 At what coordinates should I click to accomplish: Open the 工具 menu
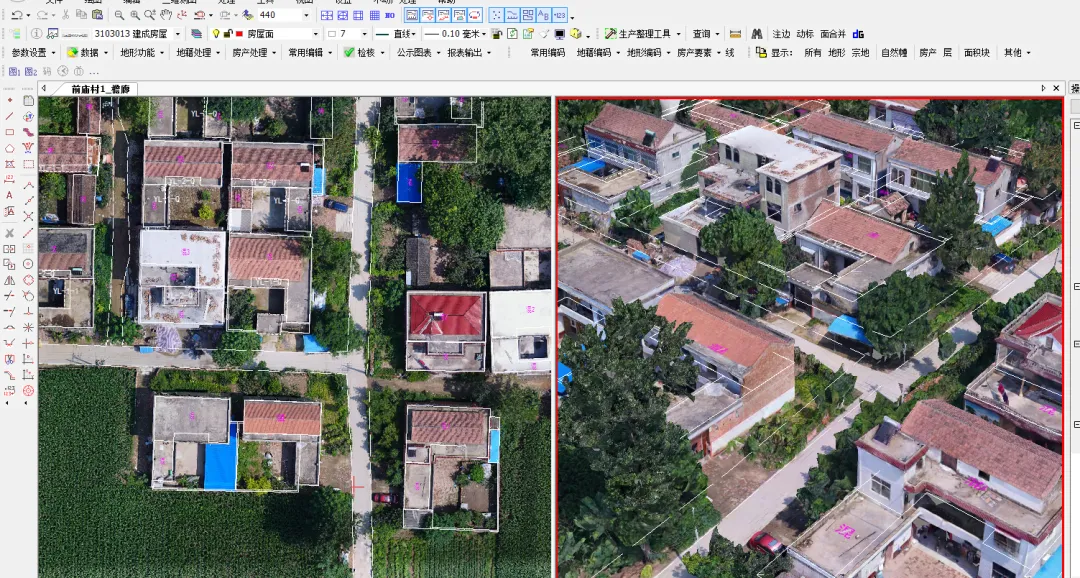tap(262, 4)
